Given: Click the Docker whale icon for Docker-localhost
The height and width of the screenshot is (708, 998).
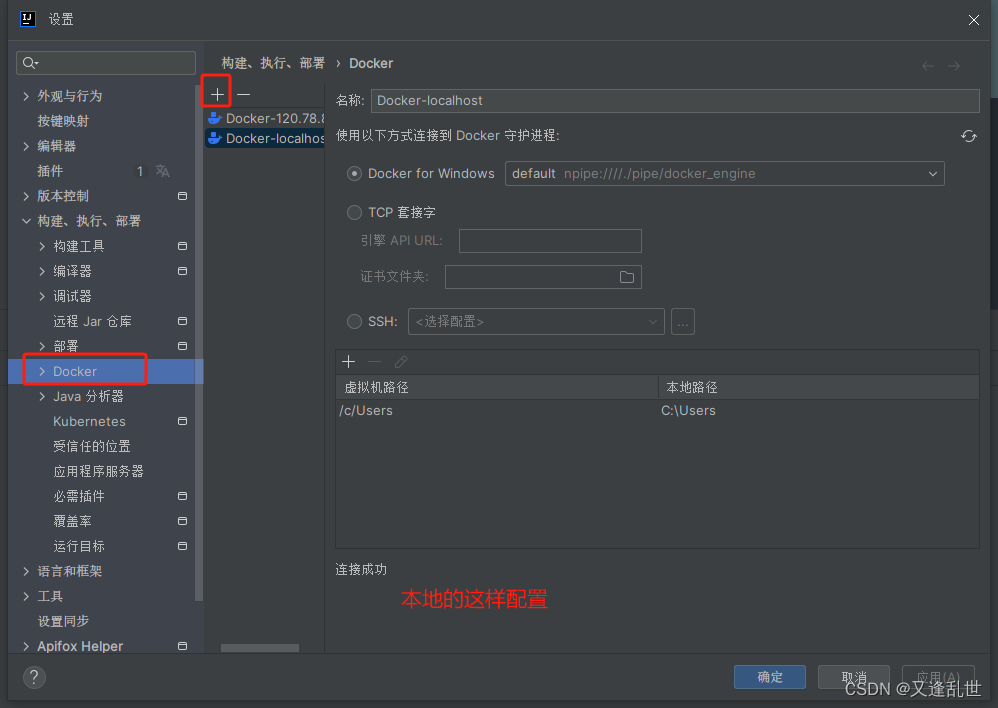Looking at the screenshot, I should pos(215,138).
